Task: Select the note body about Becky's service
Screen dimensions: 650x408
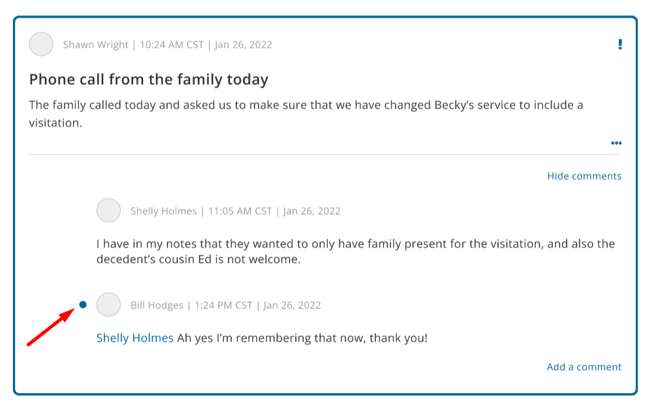Action: coord(306,114)
